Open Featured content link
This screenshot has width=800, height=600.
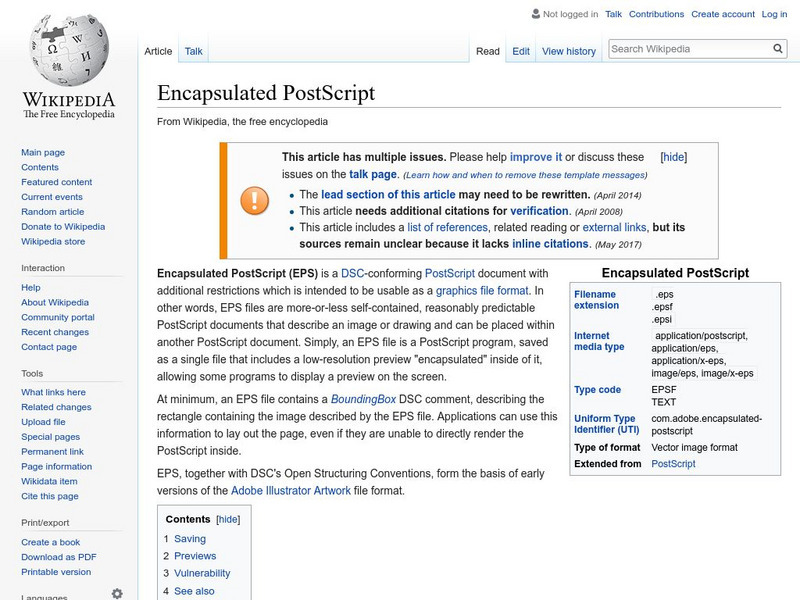[x=57, y=182]
